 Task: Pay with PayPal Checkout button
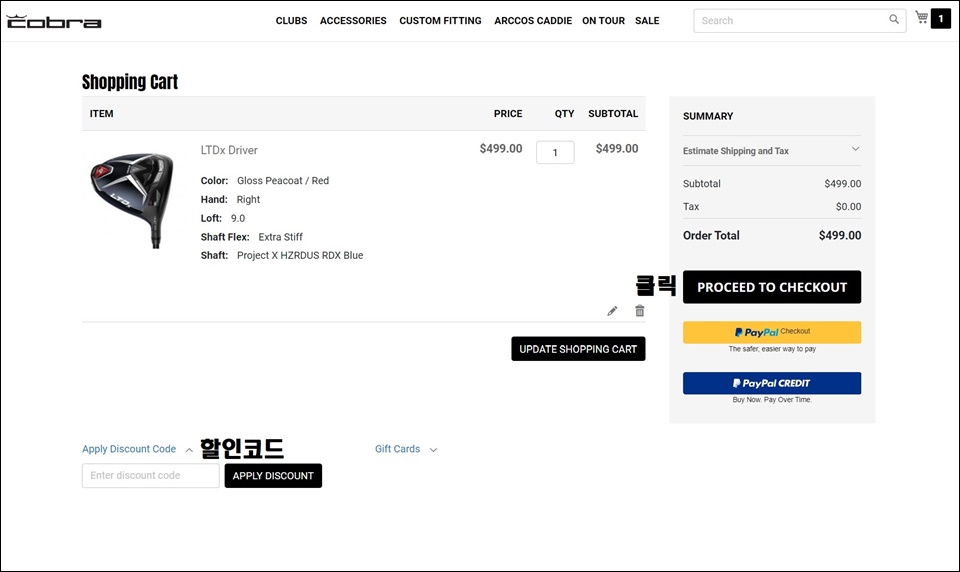771,332
